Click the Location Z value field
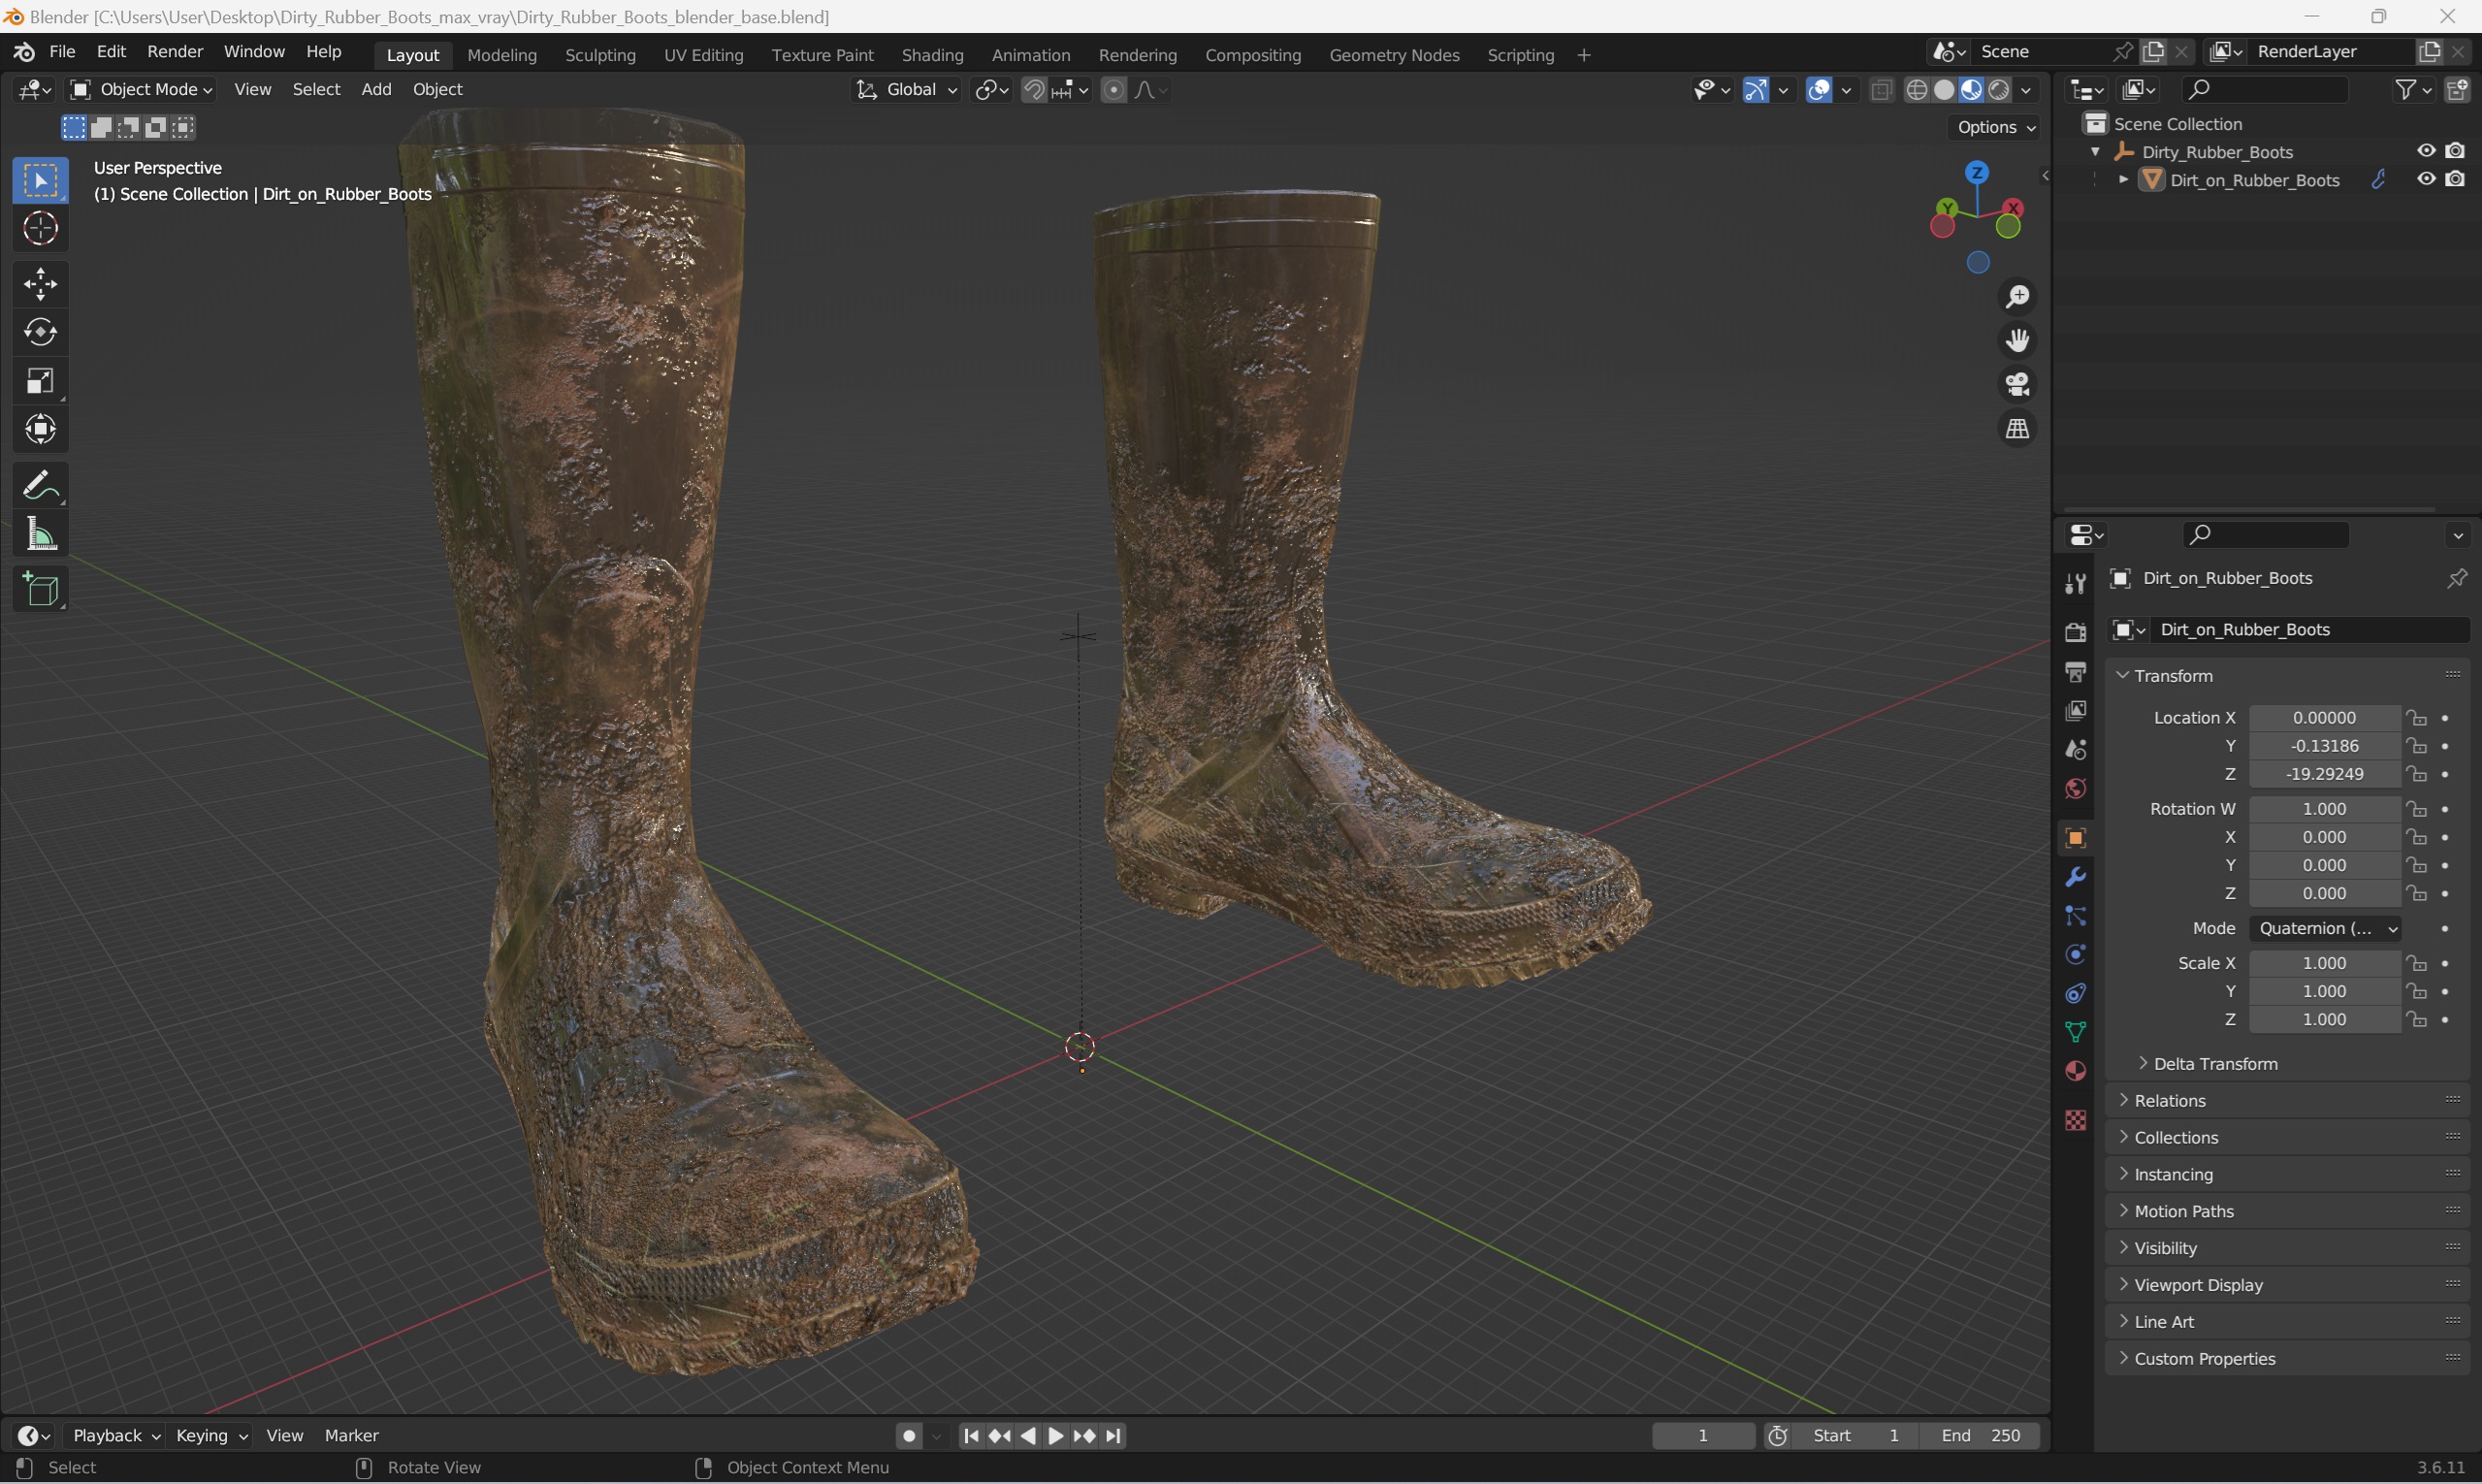2482x1484 pixels. 2325,774
